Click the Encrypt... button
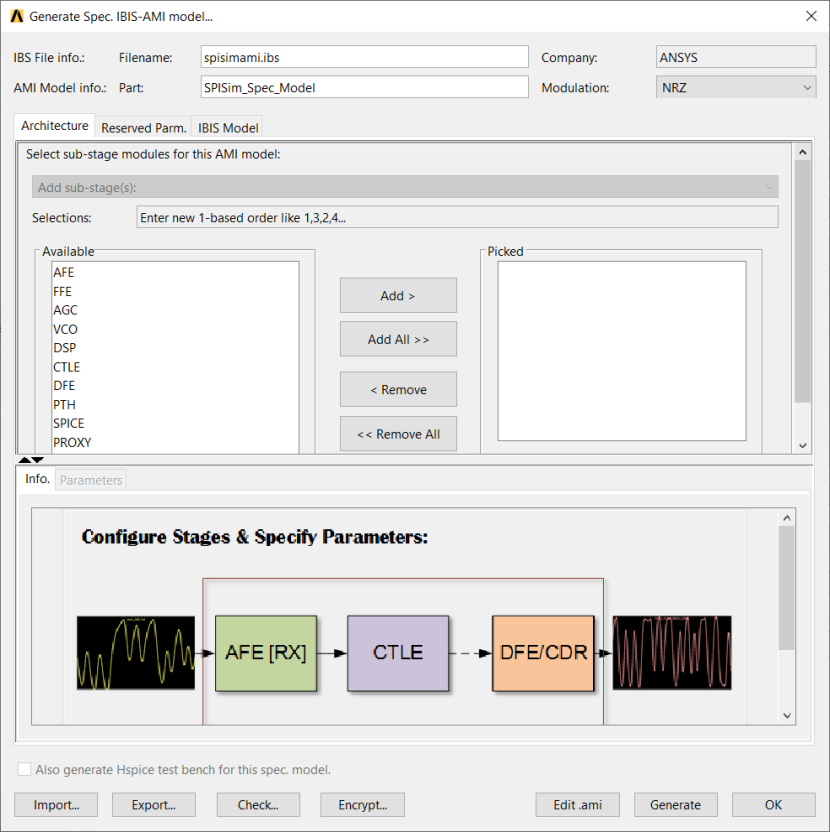The height and width of the screenshot is (832, 830). [x=362, y=804]
